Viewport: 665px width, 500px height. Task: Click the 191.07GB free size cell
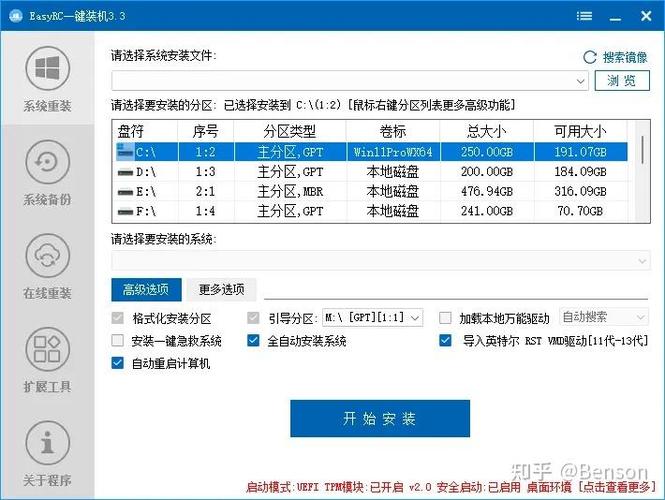580,152
